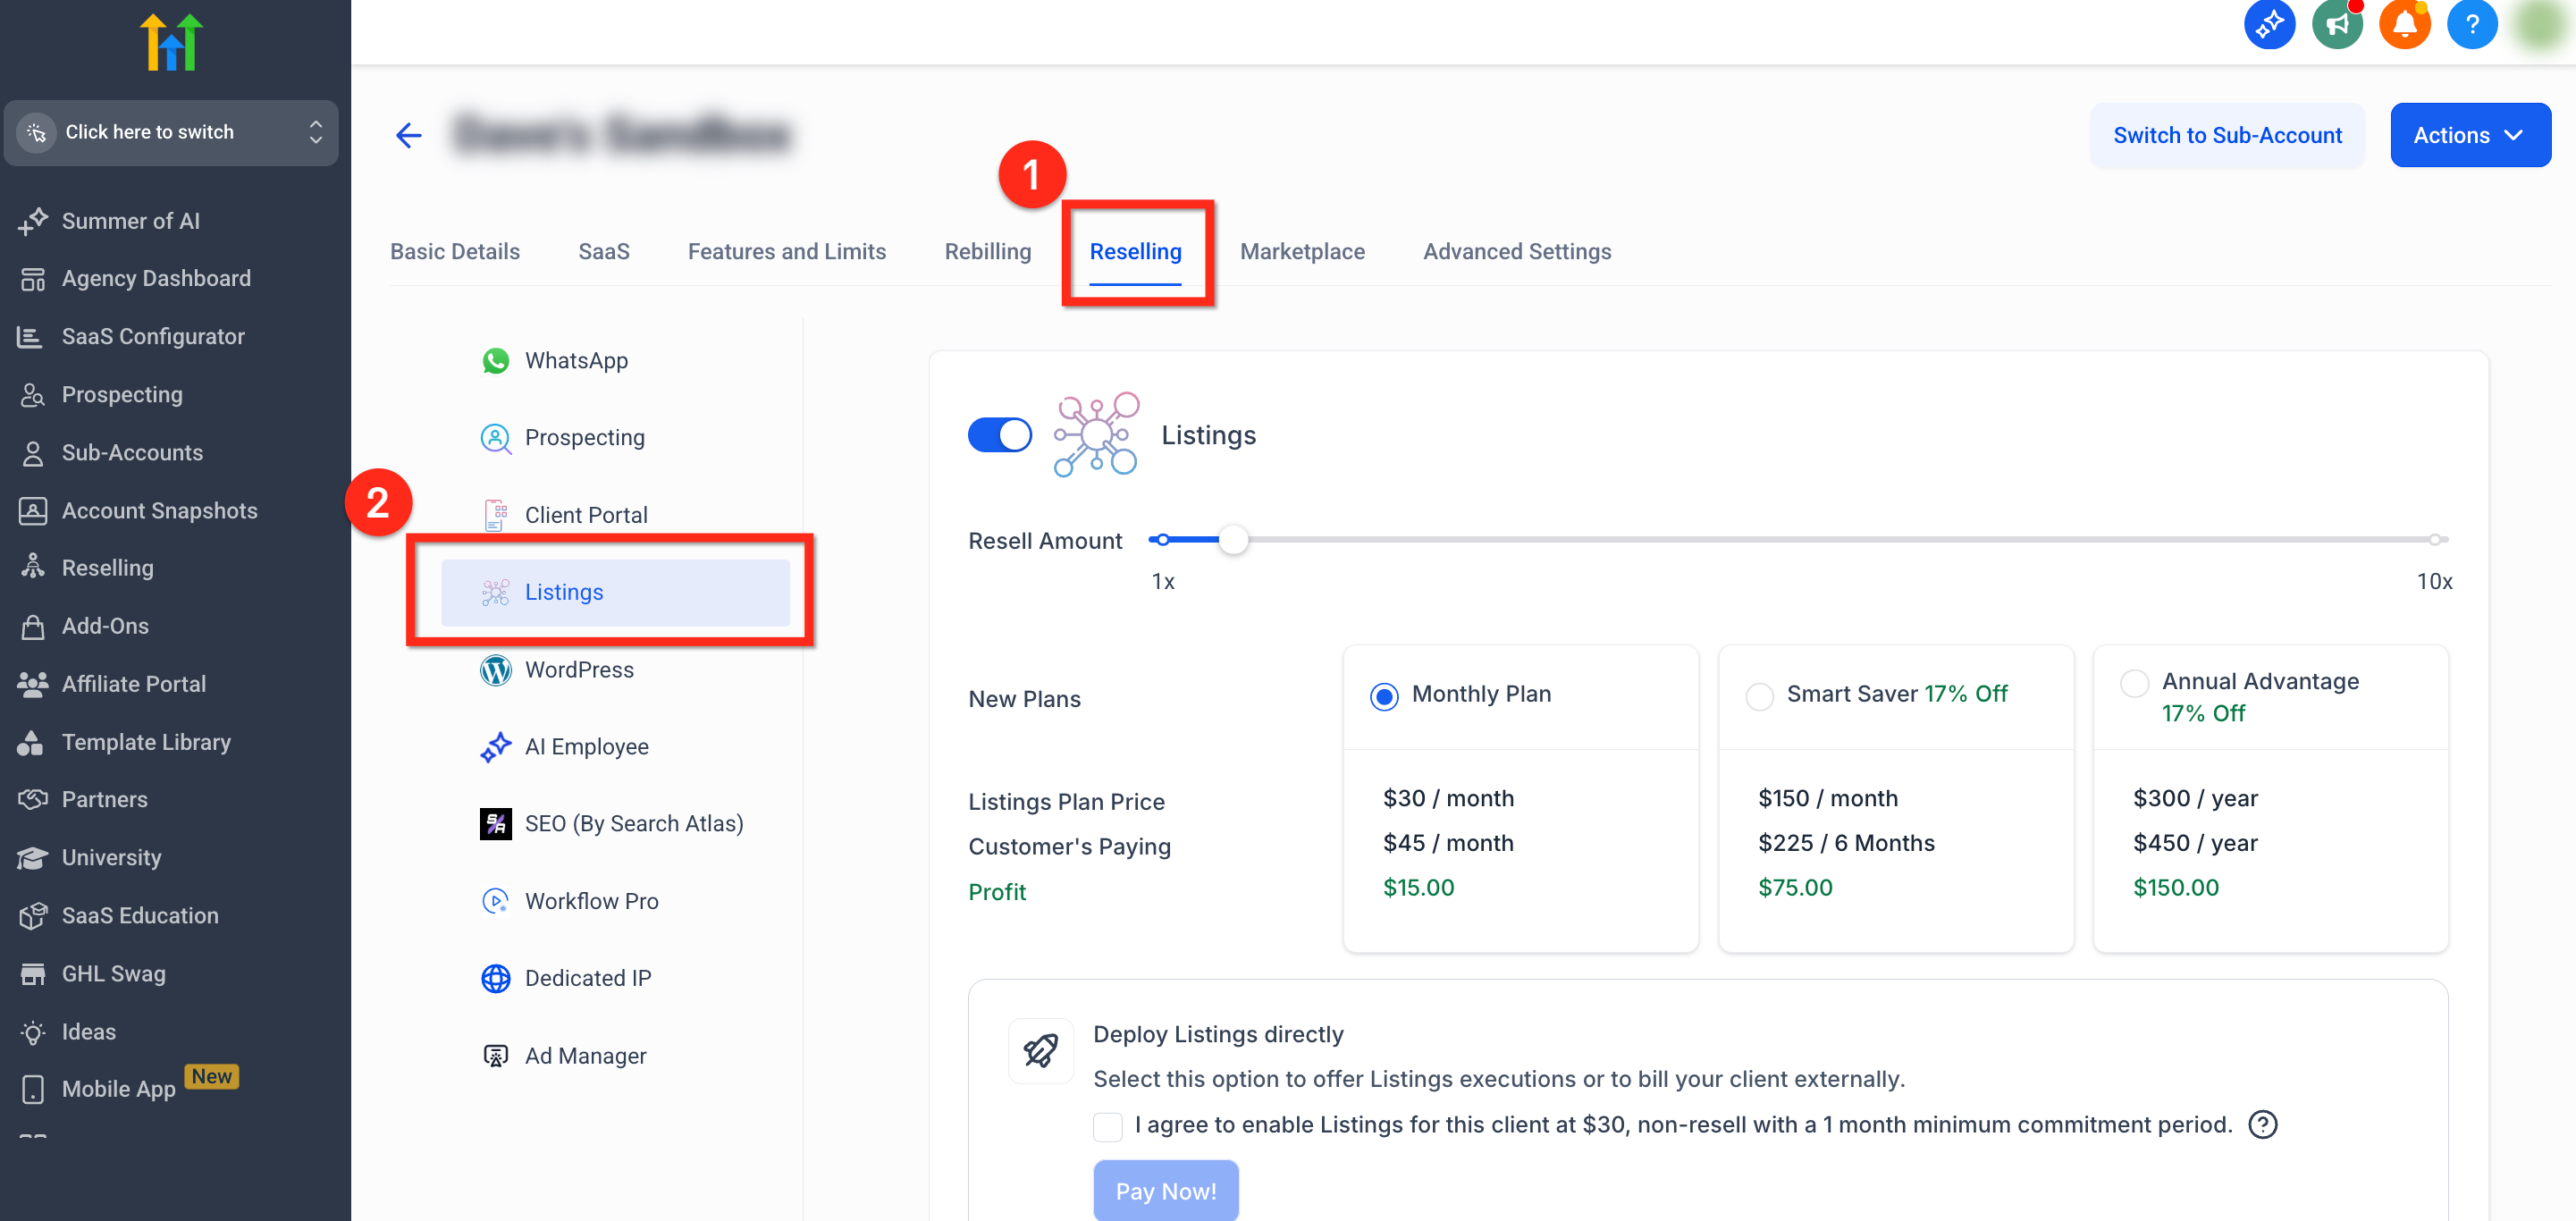
Task: Select the Smart Saver plan radio
Action: tap(1759, 696)
